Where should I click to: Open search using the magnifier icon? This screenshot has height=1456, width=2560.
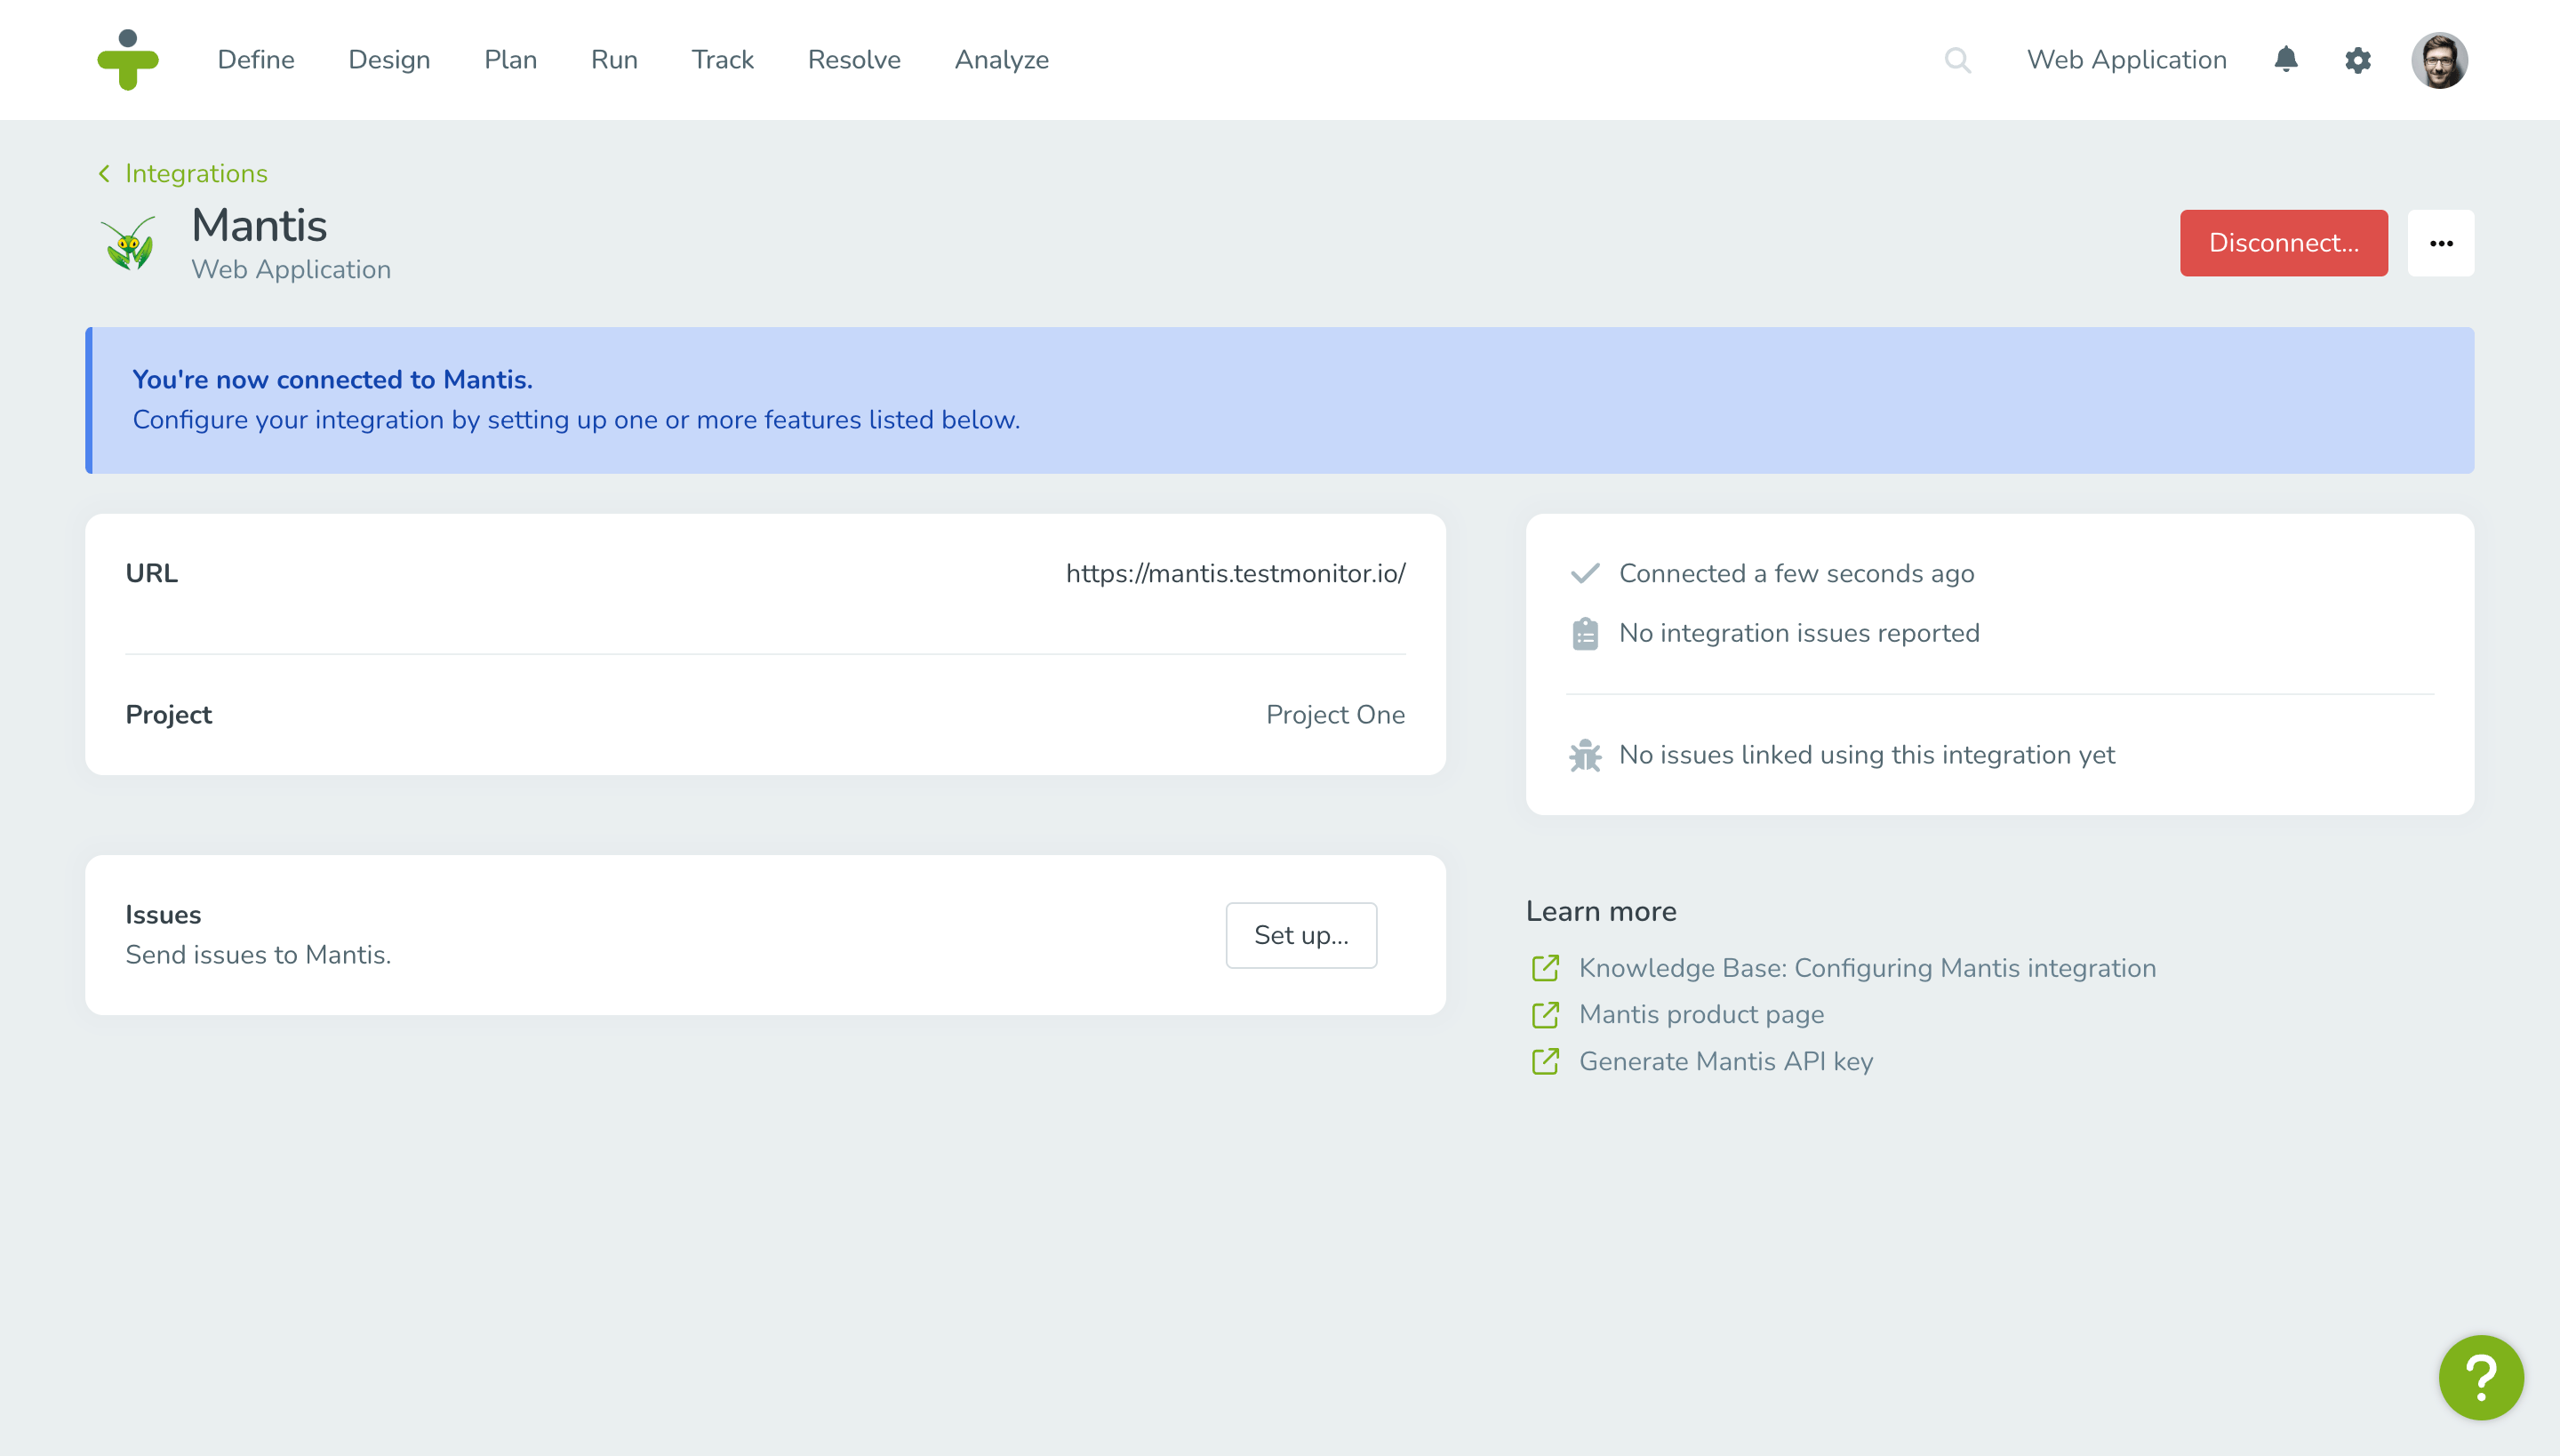[1959, 60]
